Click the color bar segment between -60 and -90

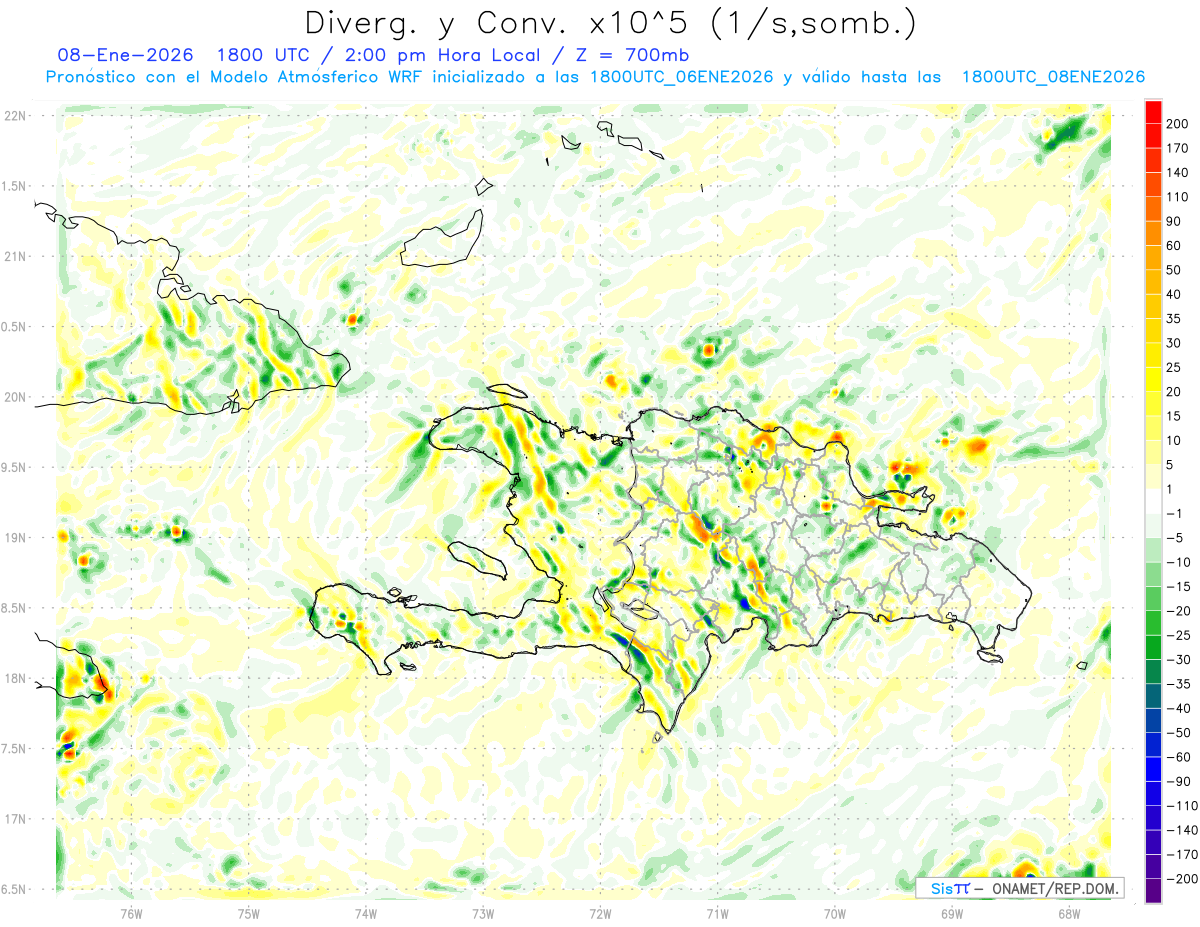[1153, 769]
